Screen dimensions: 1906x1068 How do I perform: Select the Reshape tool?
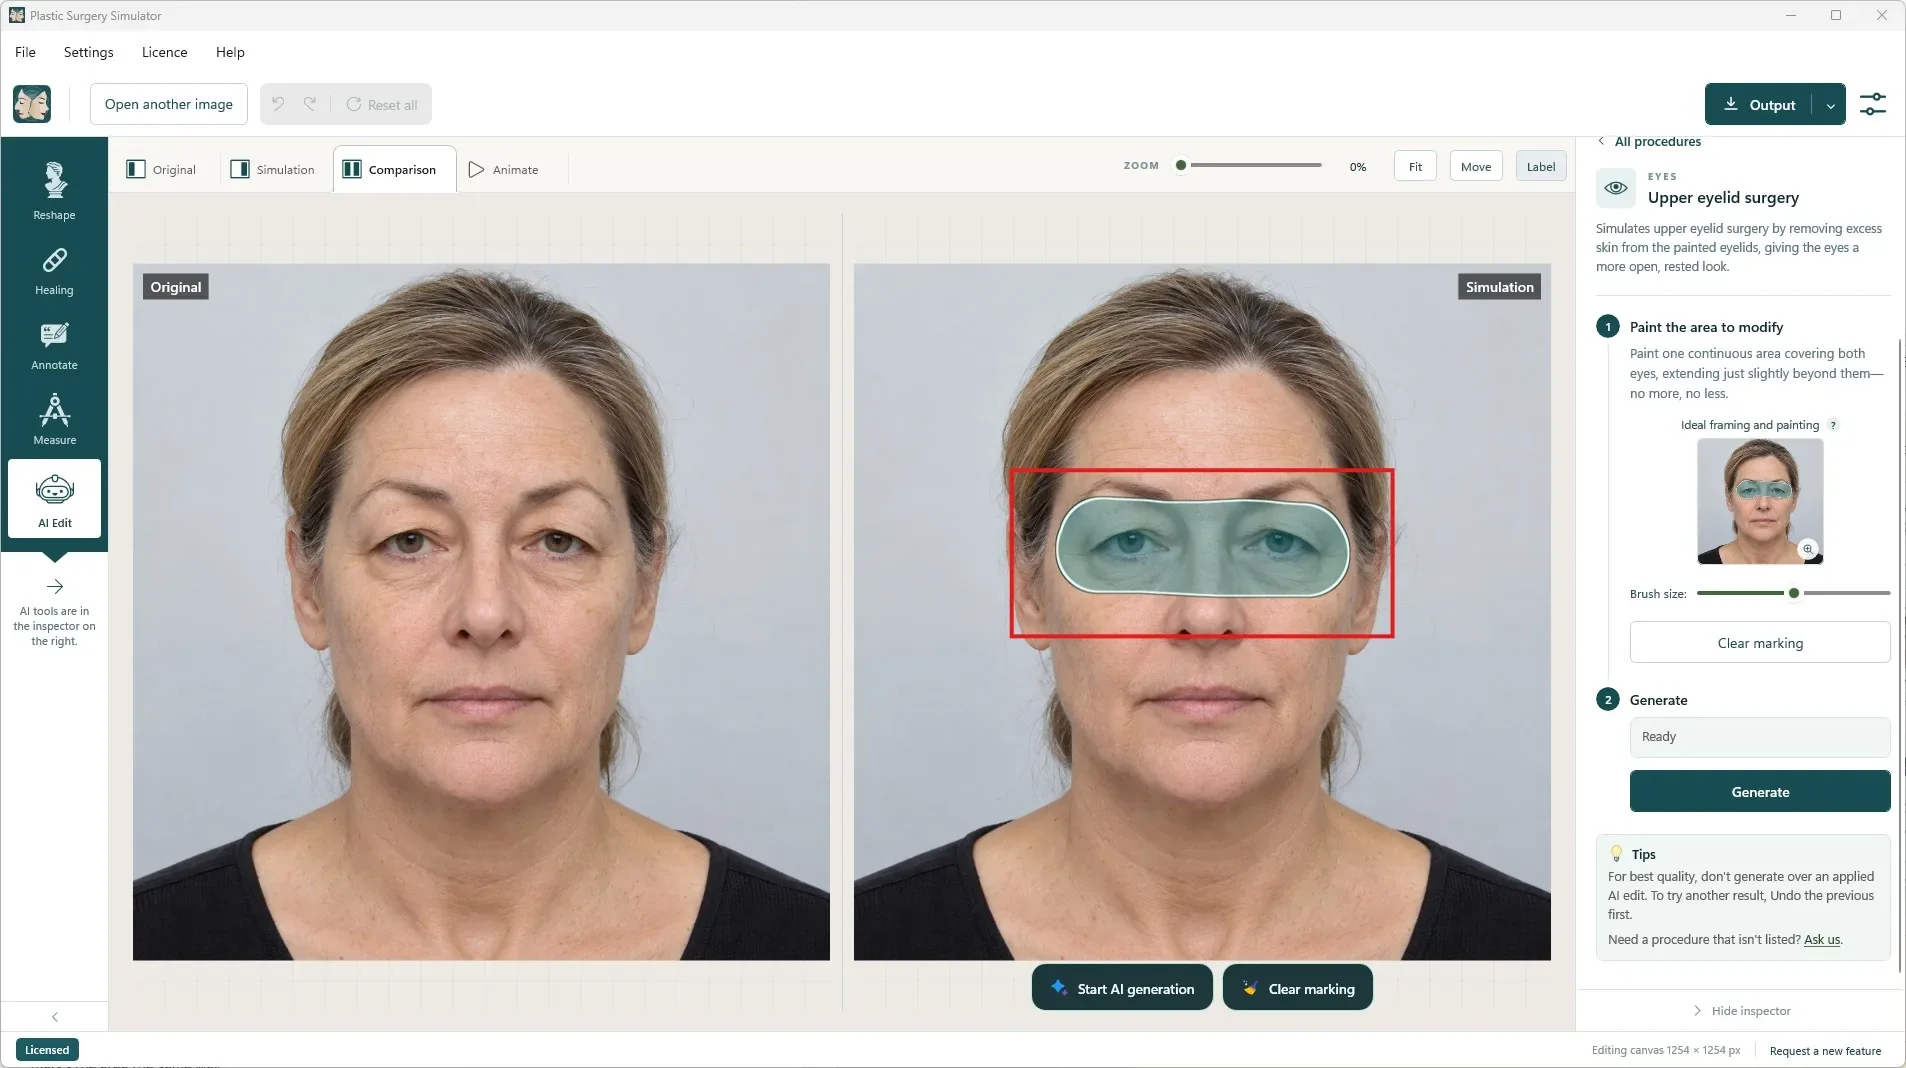pos(54,191)
